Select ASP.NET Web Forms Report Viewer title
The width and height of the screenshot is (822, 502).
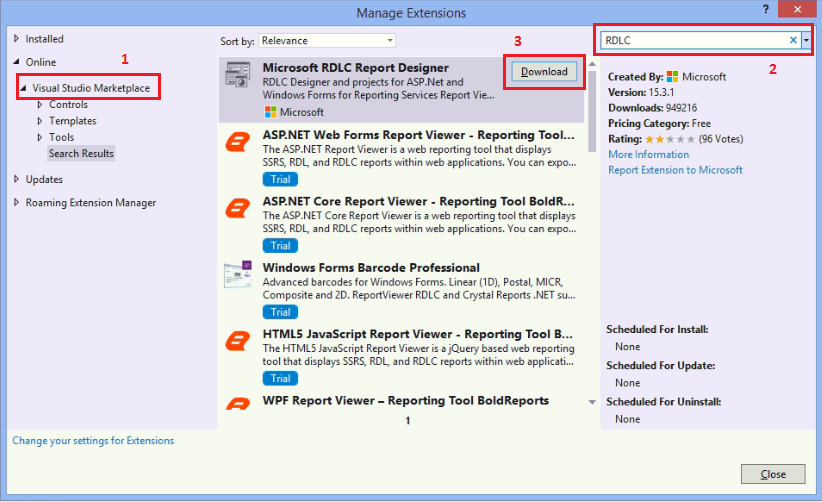pyautogui.click(x=418, y=135)
